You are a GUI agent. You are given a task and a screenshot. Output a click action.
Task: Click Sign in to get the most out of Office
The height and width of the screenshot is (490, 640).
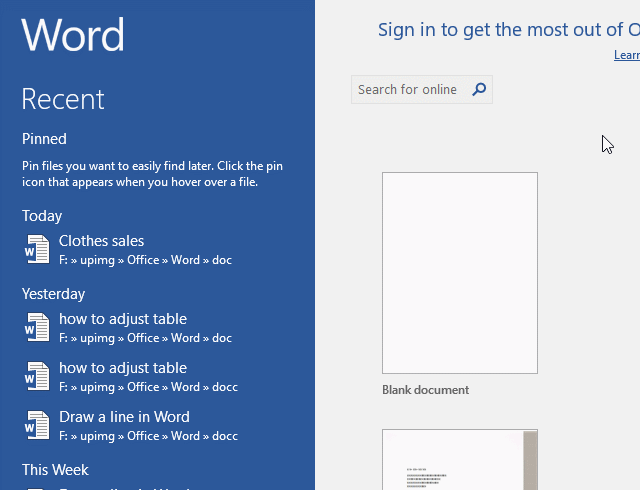click(x=509, y=30)
